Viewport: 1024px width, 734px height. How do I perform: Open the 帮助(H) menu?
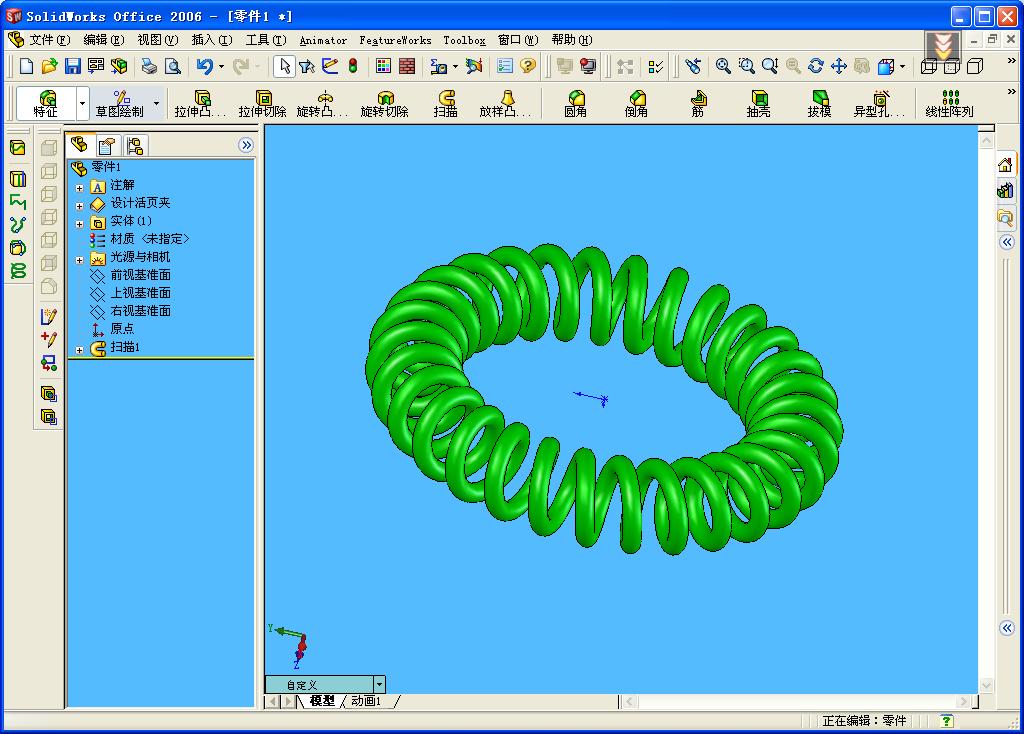click(x=572, y=40)
